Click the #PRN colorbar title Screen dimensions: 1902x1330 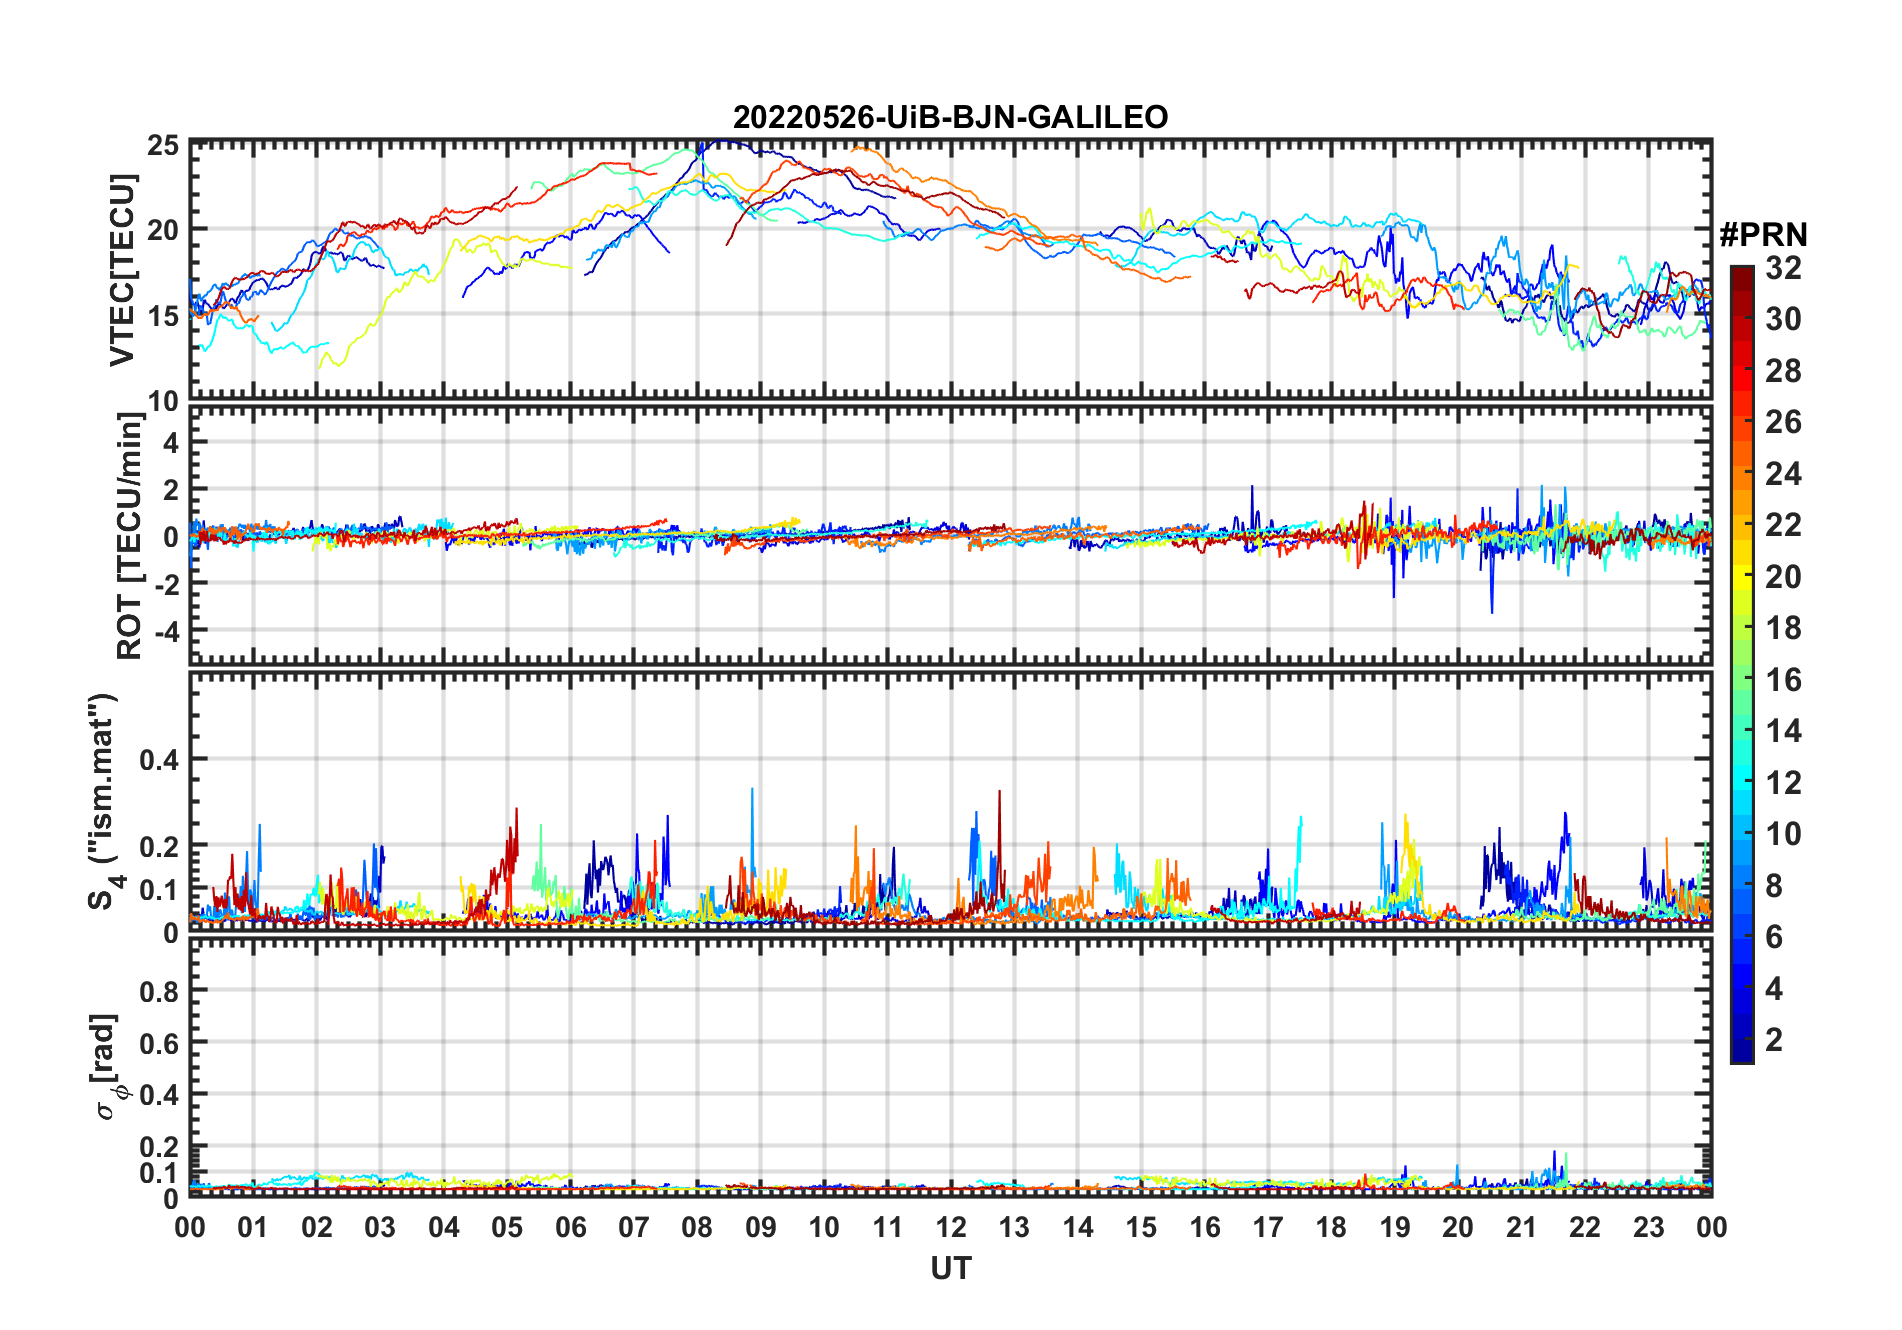(x=1763, y=235)
